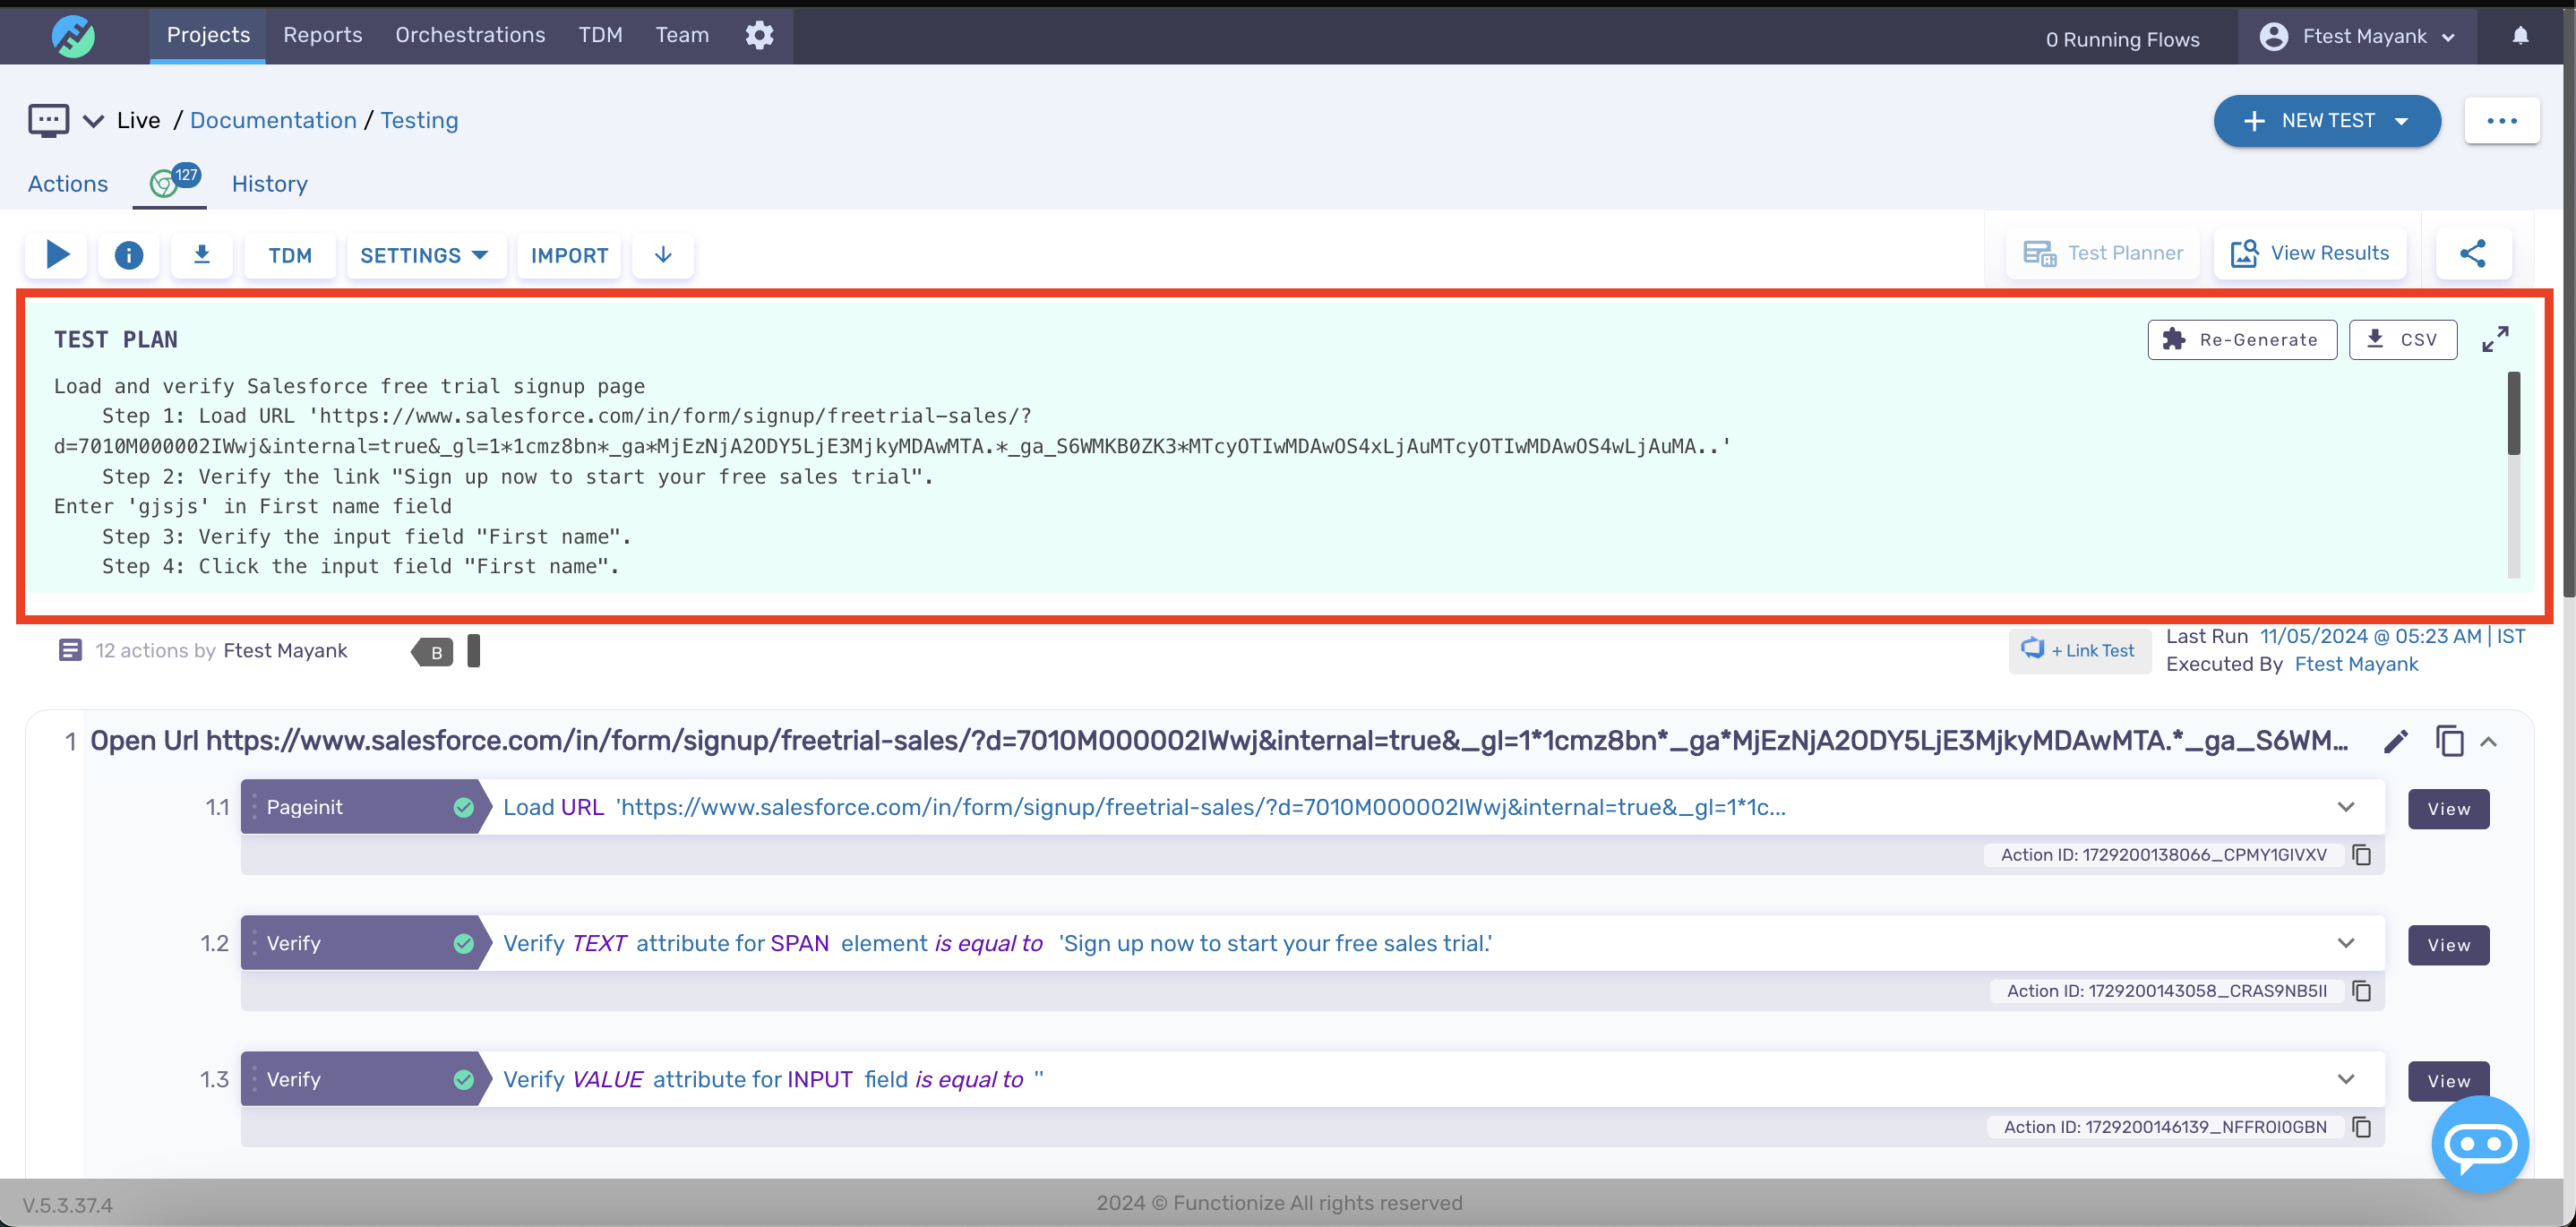Expand details of step 1.1 Load URL

[x=2345, y=807]
